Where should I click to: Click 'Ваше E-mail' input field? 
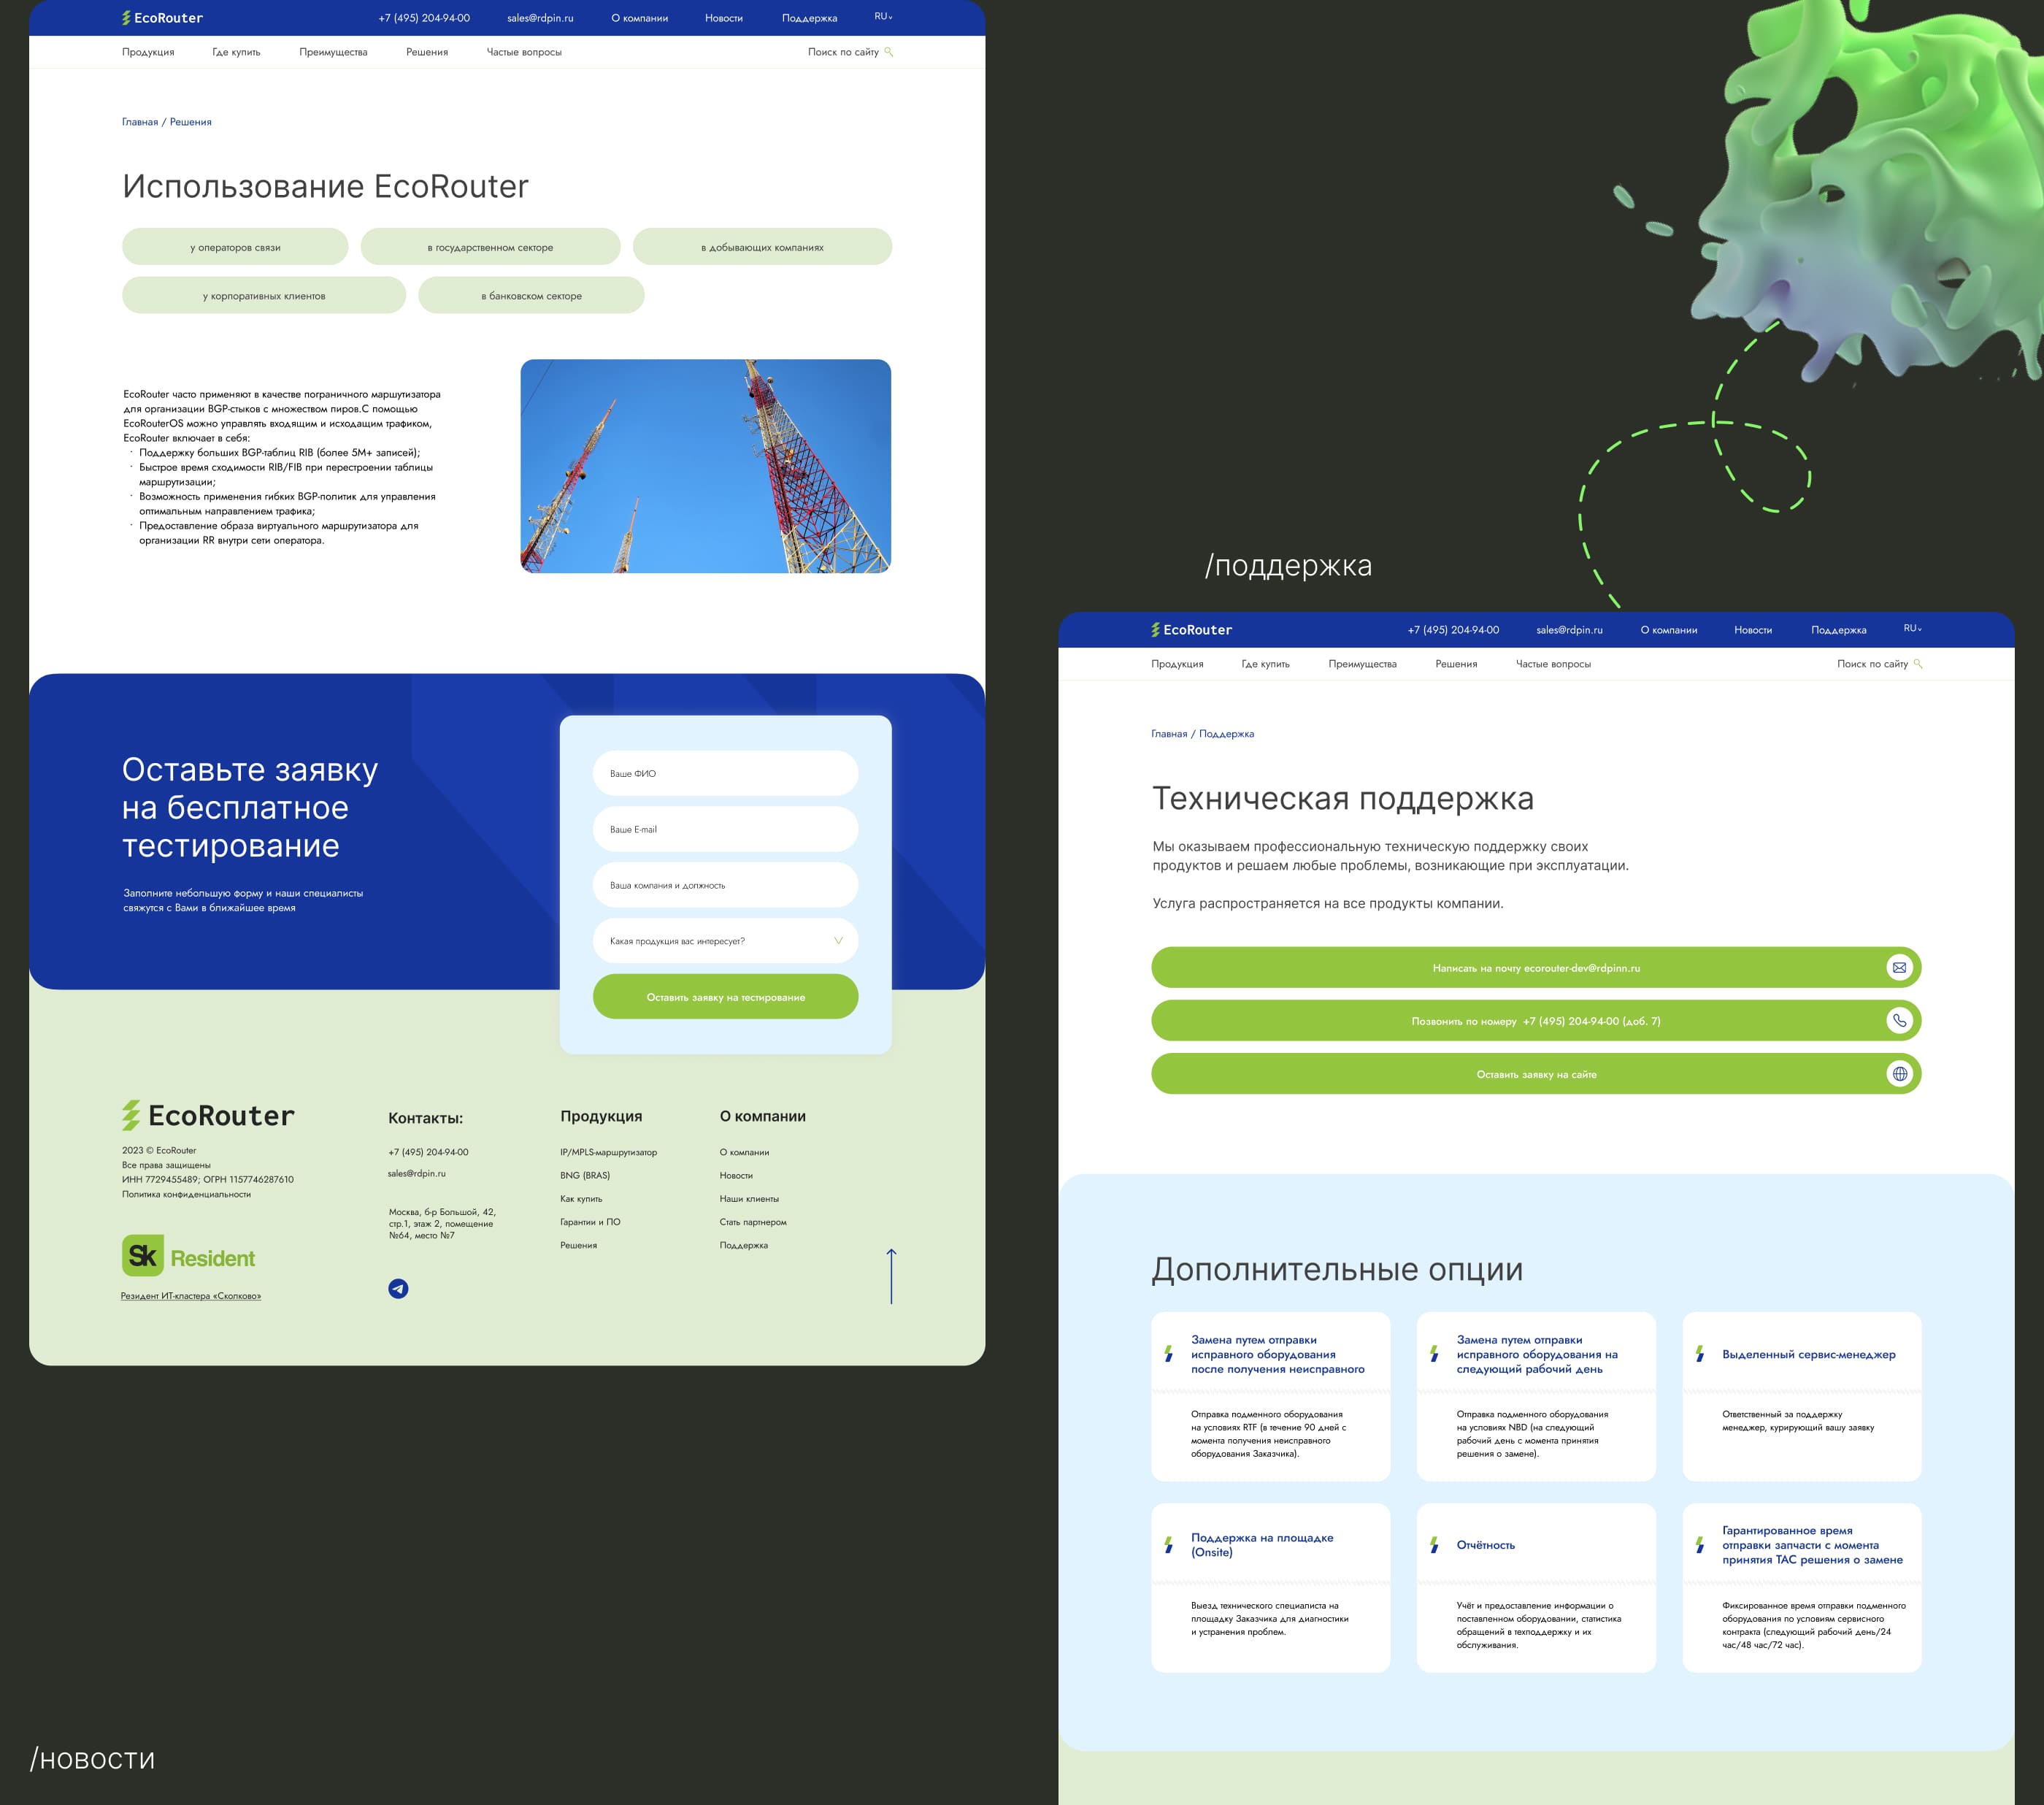[725, 829]
